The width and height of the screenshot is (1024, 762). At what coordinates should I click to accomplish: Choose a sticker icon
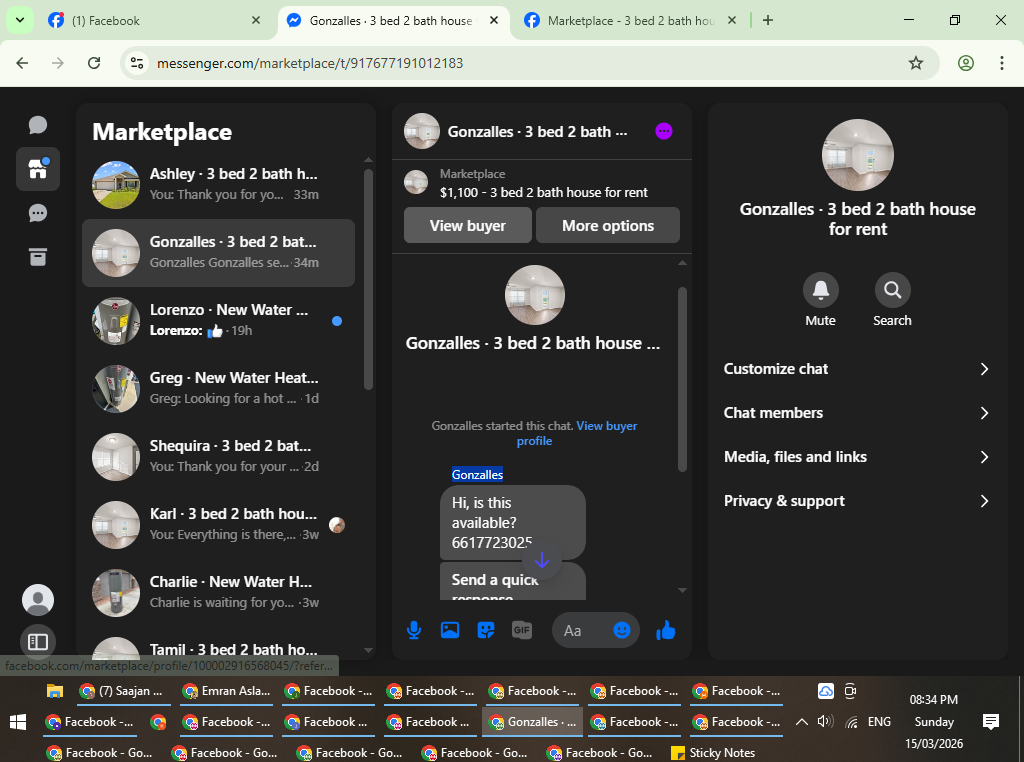tap(486, 630)
